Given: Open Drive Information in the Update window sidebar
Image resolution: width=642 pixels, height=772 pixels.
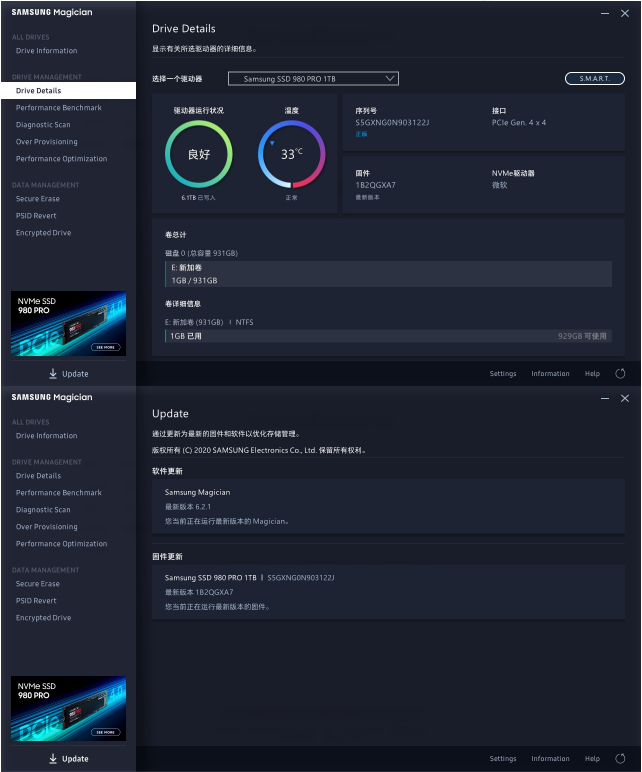Looking at the screenshot, I should click(x=46, y=436).
